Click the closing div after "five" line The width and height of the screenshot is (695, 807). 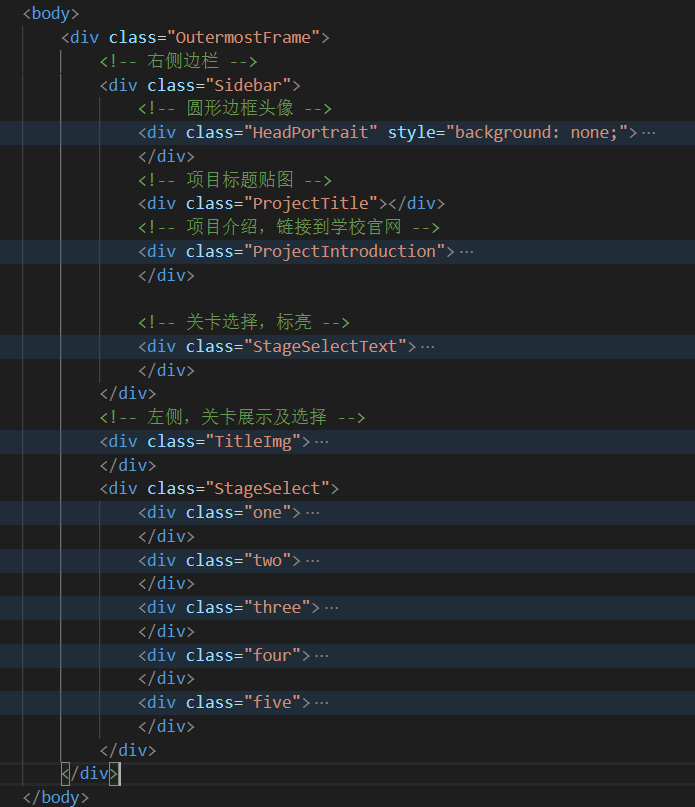click(x=166, y=727)
